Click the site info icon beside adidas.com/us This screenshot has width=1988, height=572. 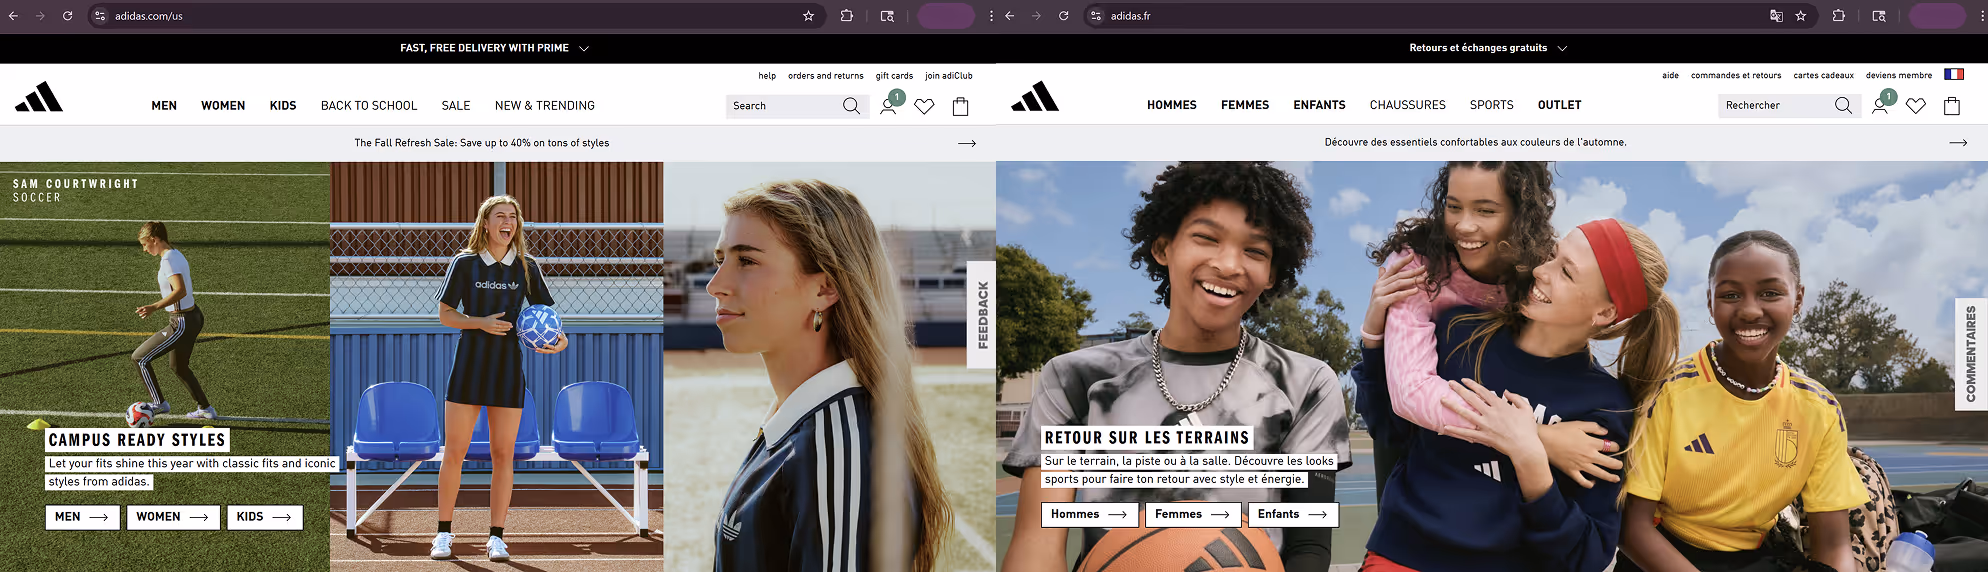click(99, 16)
